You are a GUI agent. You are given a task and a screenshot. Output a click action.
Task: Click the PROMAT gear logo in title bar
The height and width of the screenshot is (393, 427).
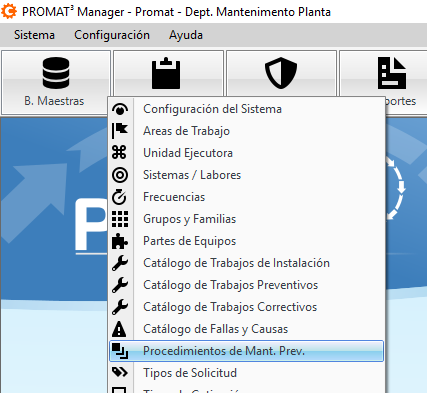click(x=9, y=11)
